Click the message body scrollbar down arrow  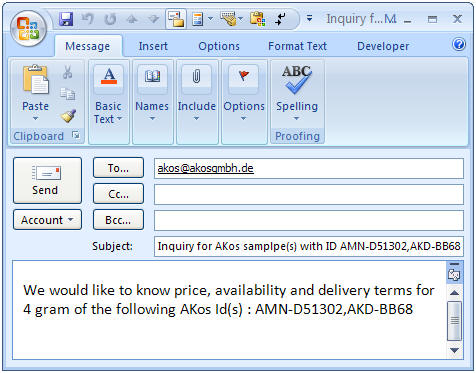click(454, 350)
